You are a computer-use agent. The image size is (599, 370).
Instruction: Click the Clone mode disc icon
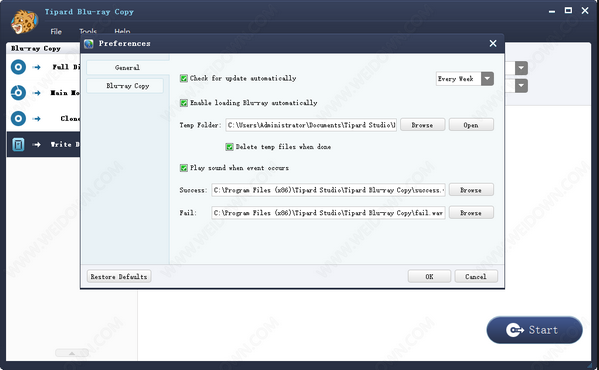click(18, 118)
